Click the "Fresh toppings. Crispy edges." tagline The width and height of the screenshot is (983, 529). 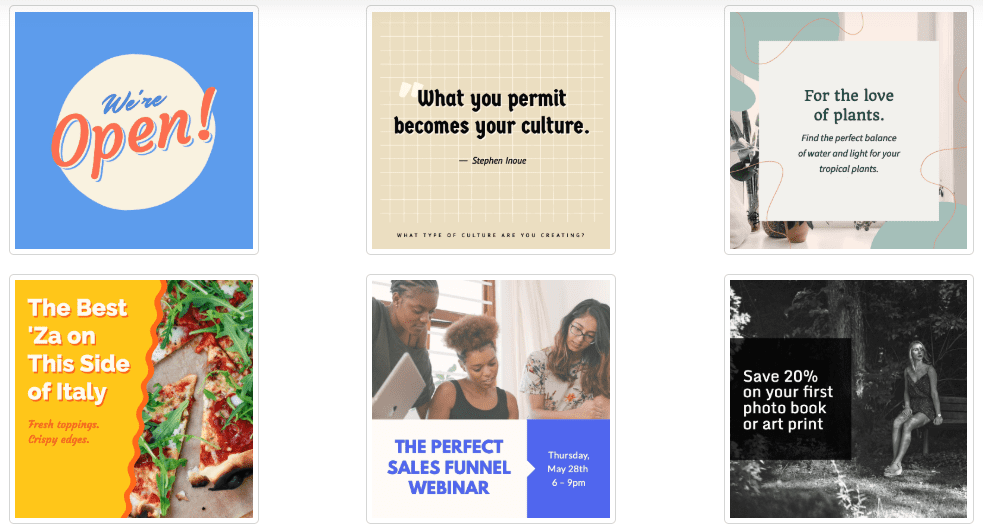click(x=63, y=432)
